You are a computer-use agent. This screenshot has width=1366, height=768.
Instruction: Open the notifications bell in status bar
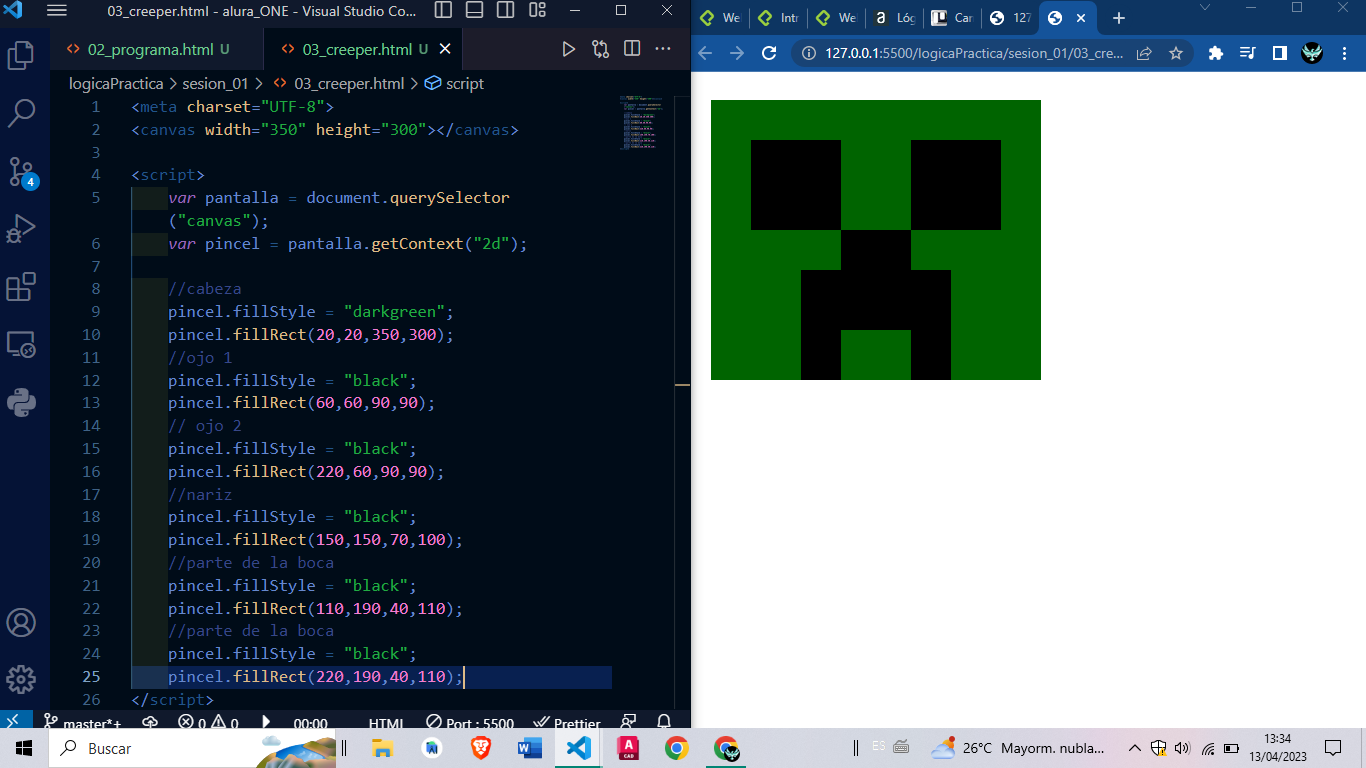point(663,723)
